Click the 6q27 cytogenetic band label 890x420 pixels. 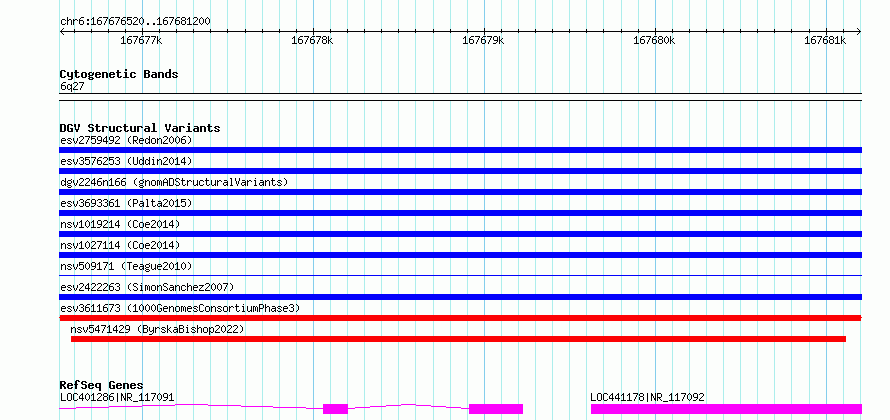click(x=72, y=86)
